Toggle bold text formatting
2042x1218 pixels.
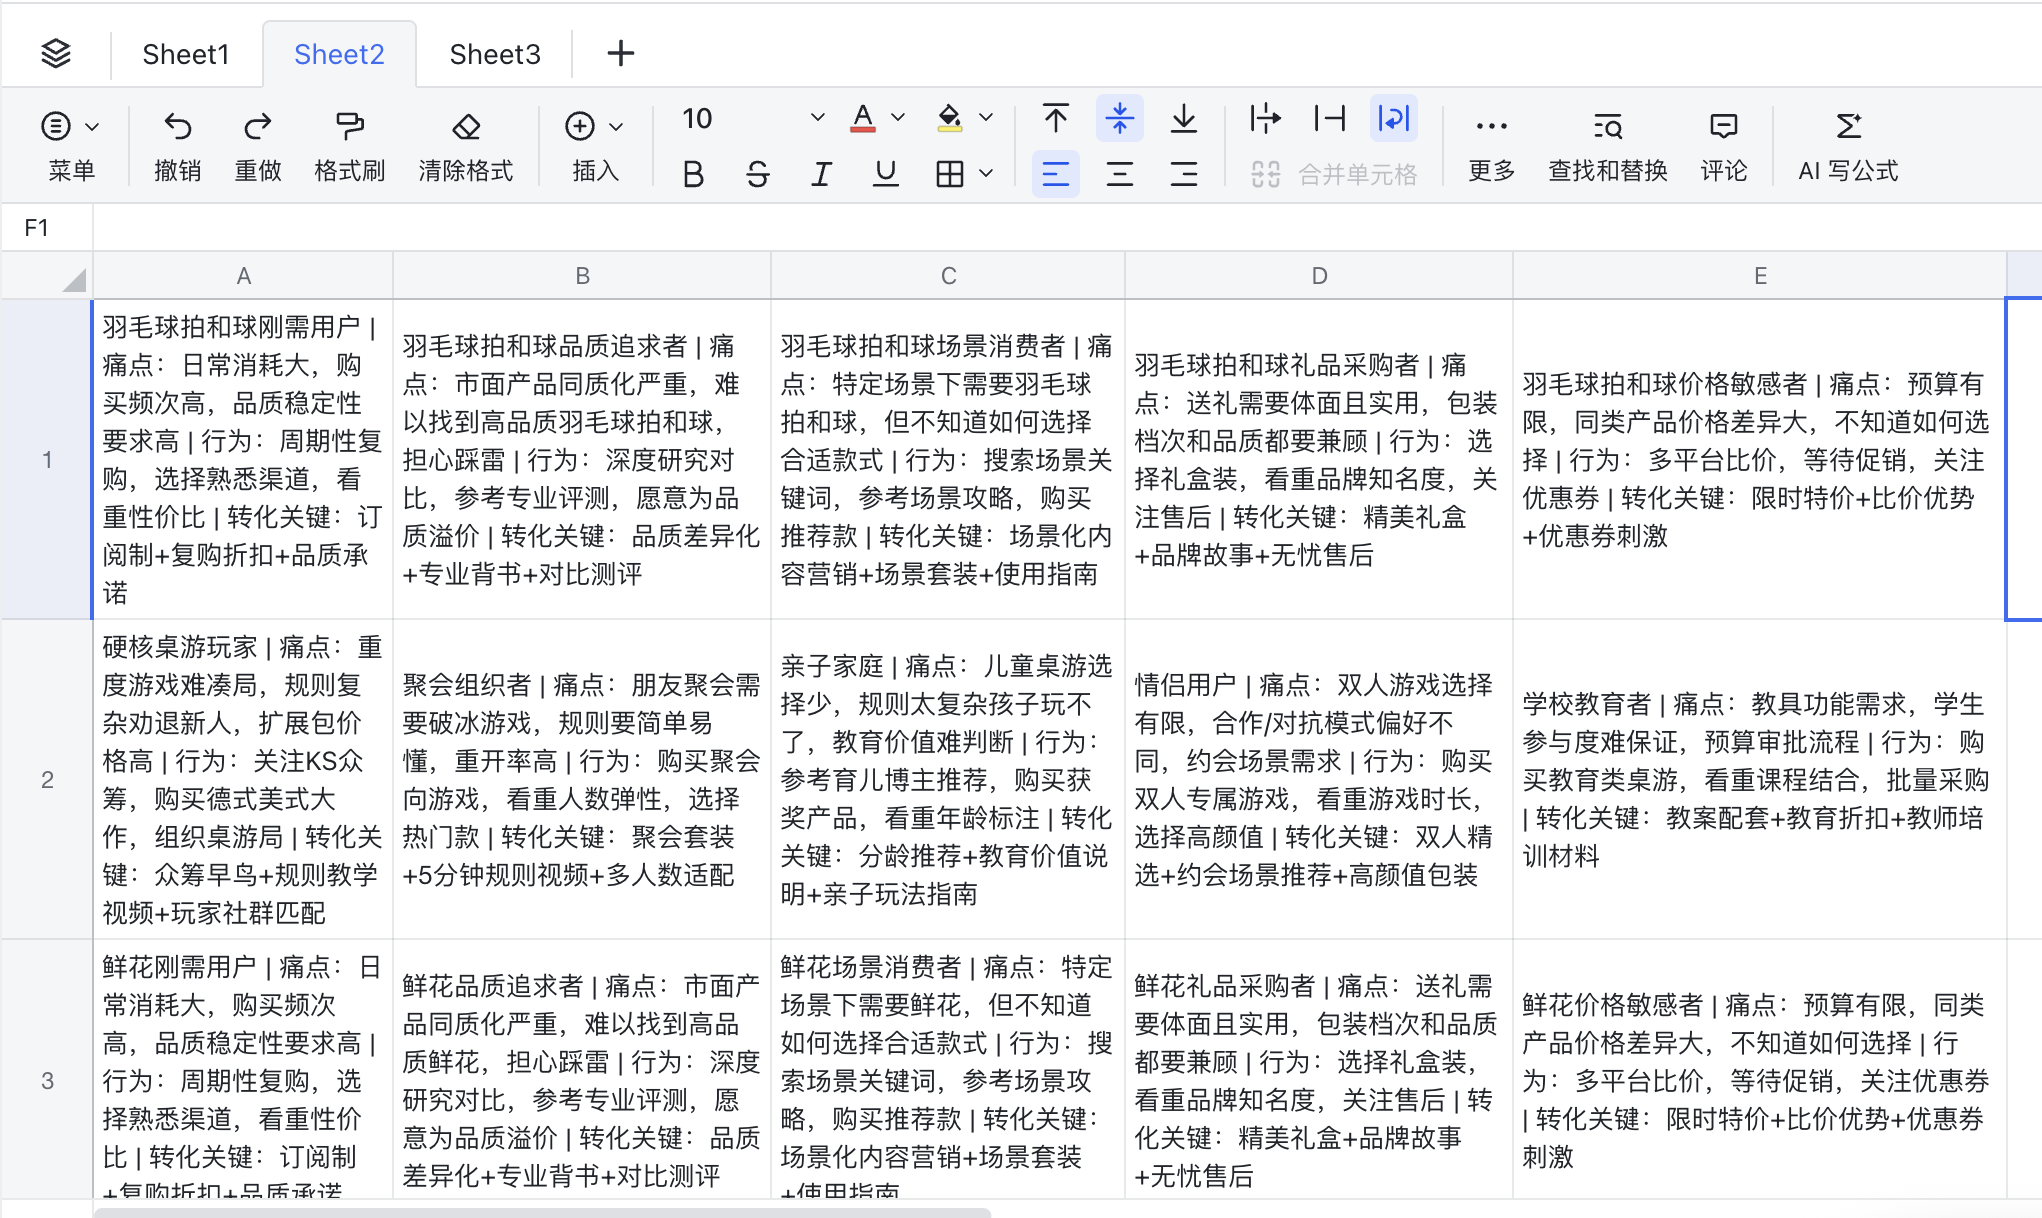pyautogui.click(x=693, y=175)
